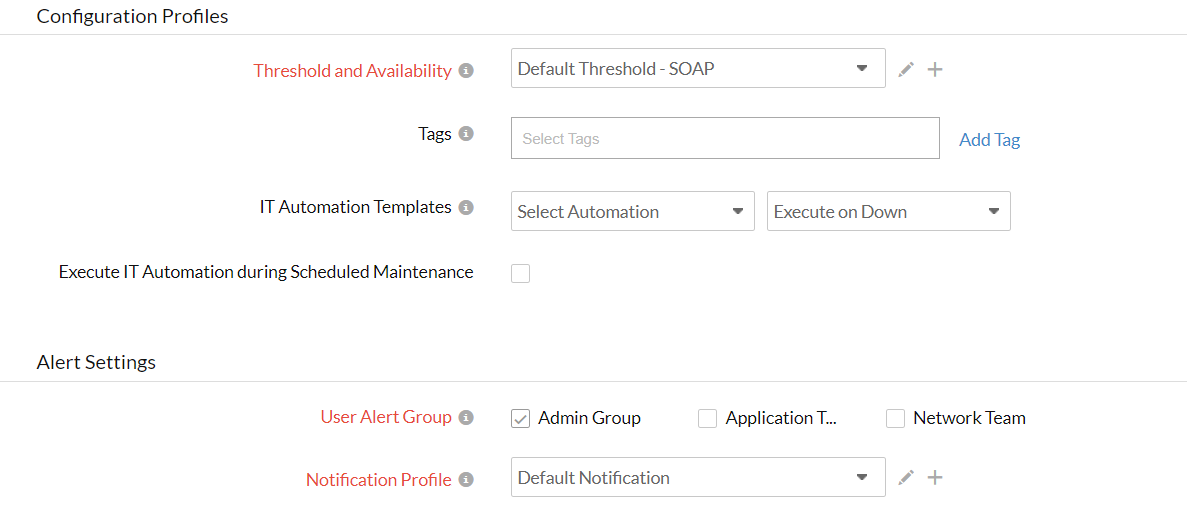
Task: Click info icon next to Tags label
Action: [466, 134]
